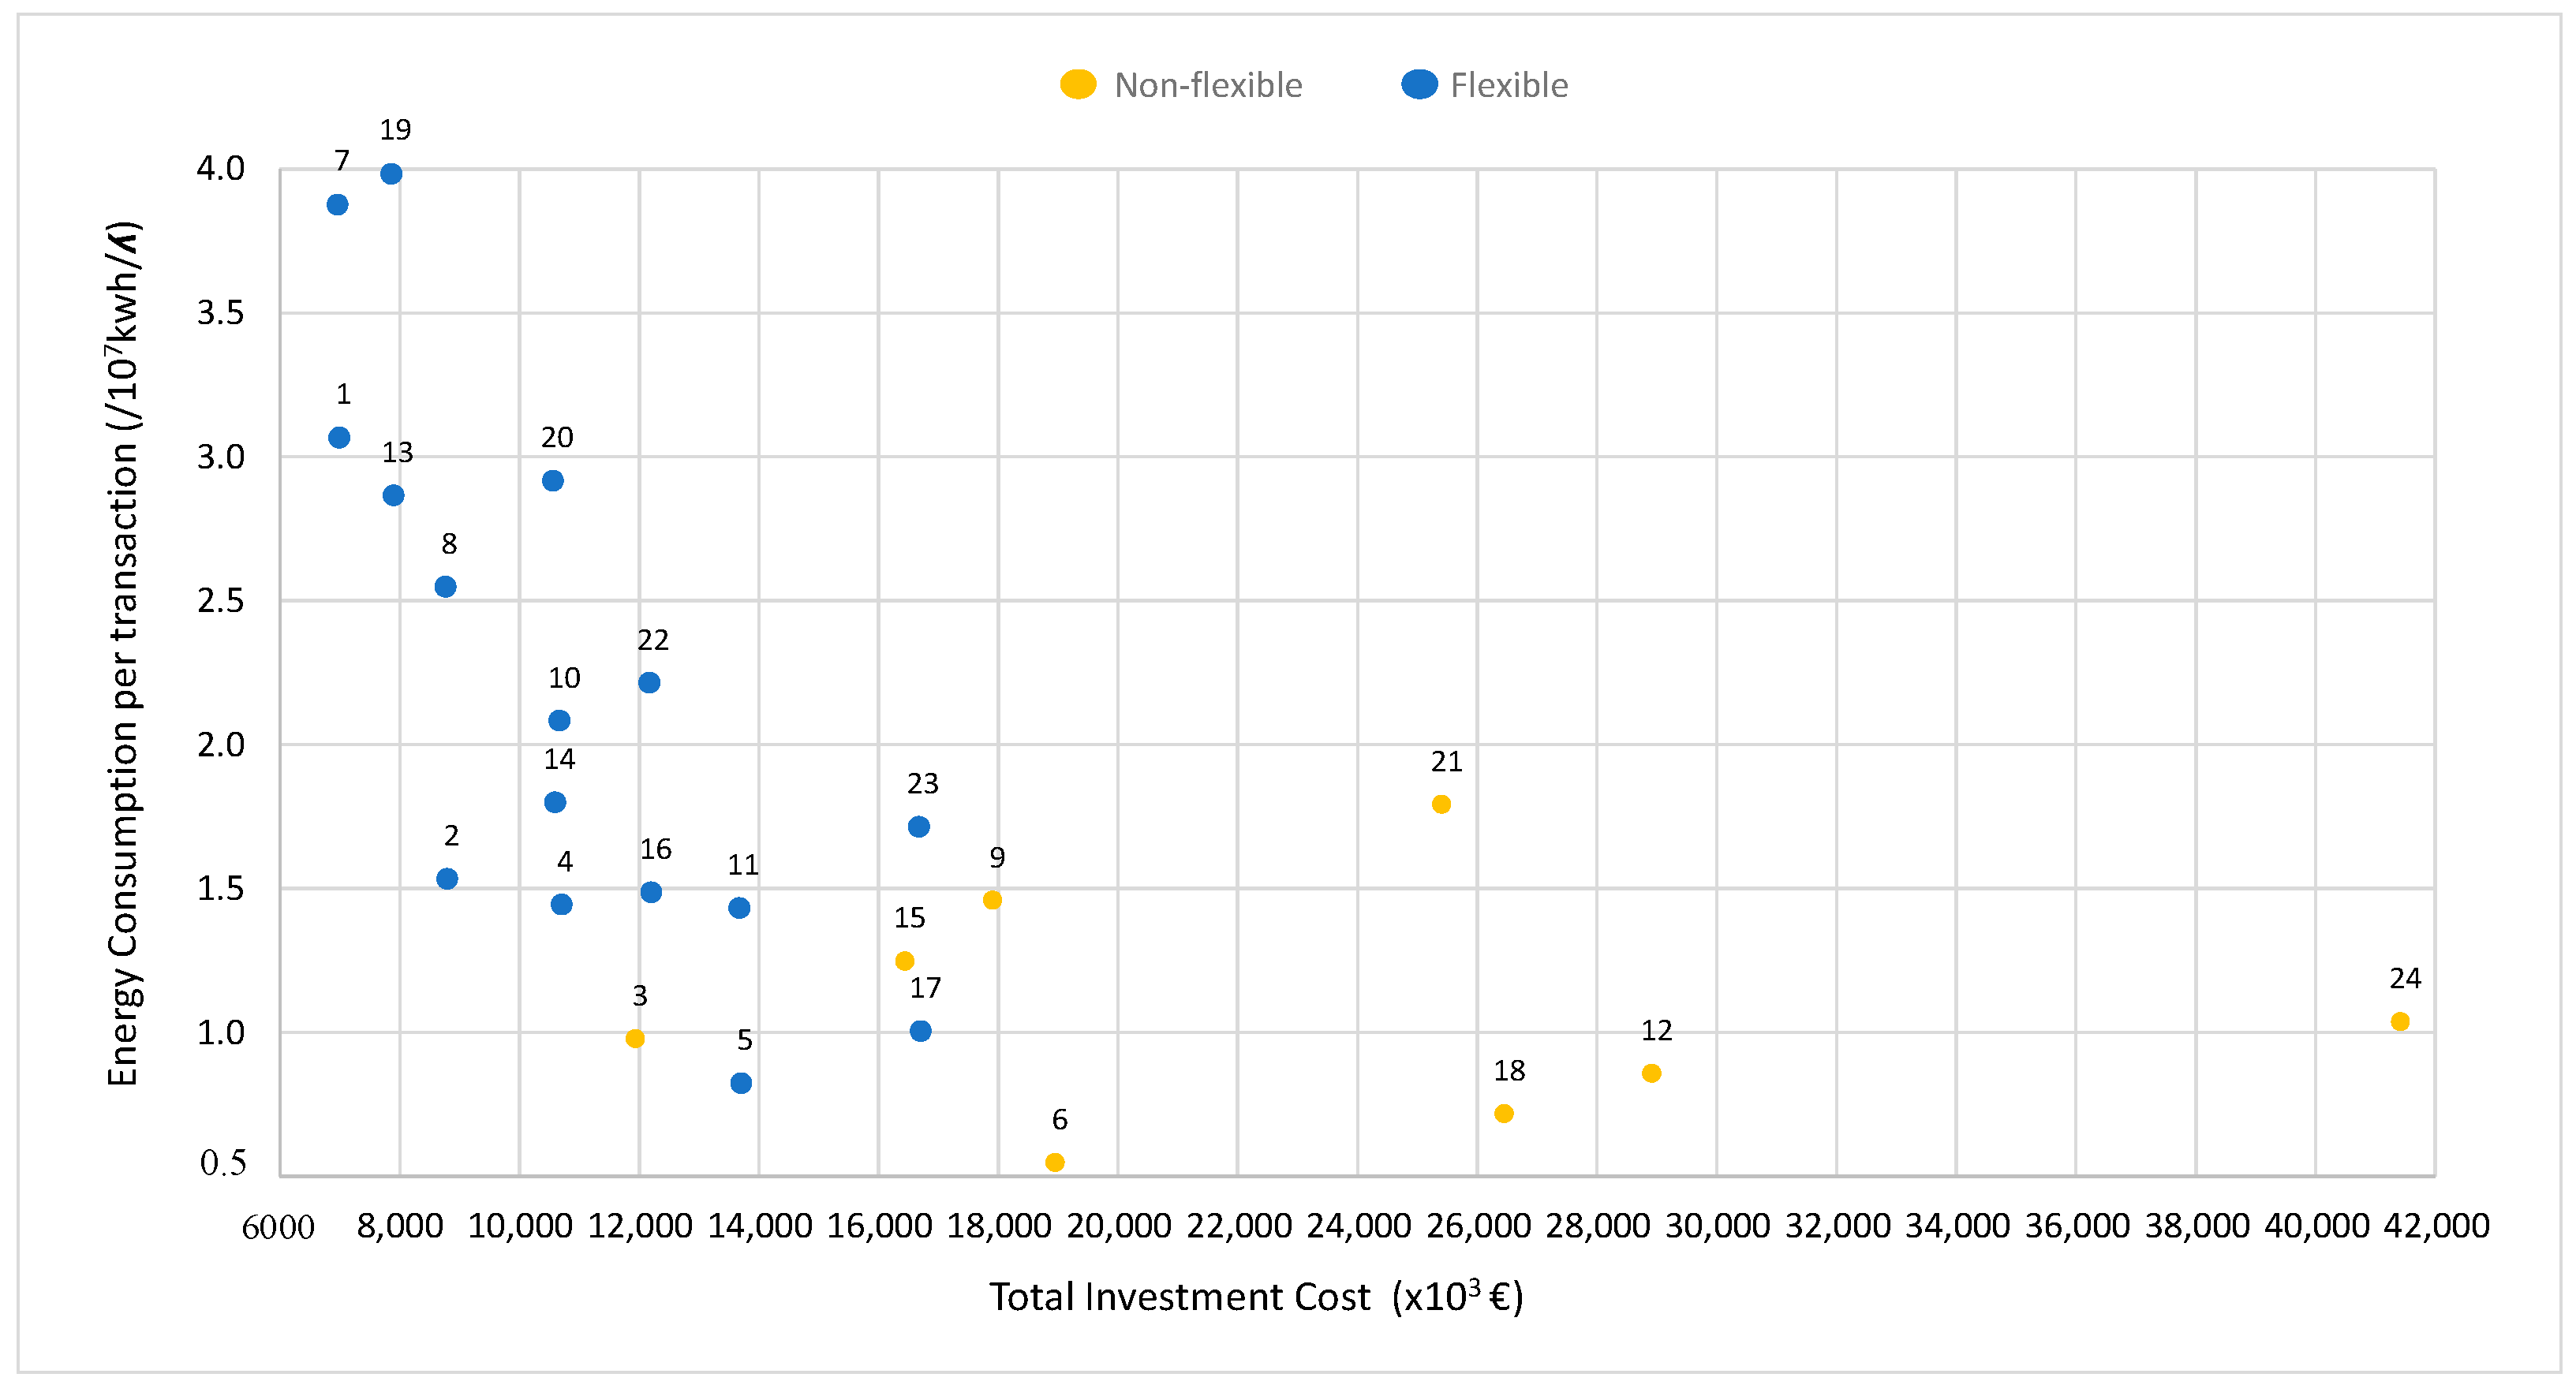Screen dimensions: 2576x1396
Task: Click the 20,000 x-axis tick label
Action: [1118, 1226]
